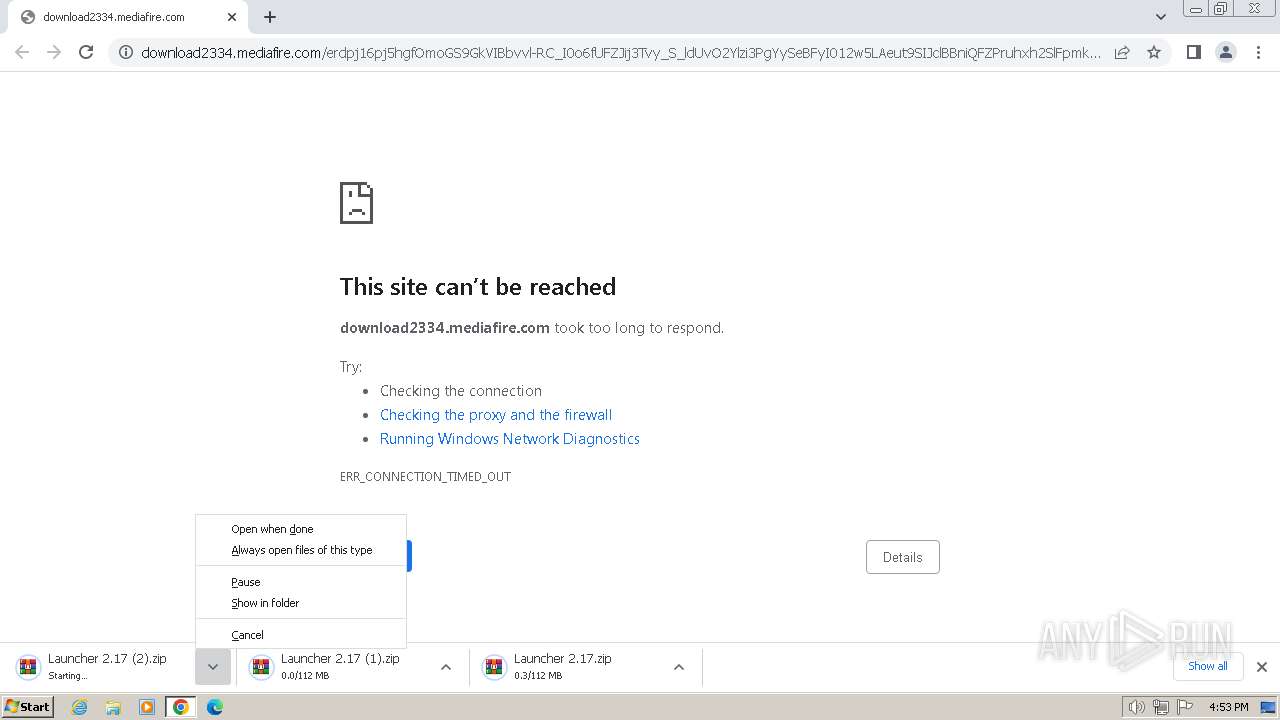Open media player taskbar icon

(147, 707)
